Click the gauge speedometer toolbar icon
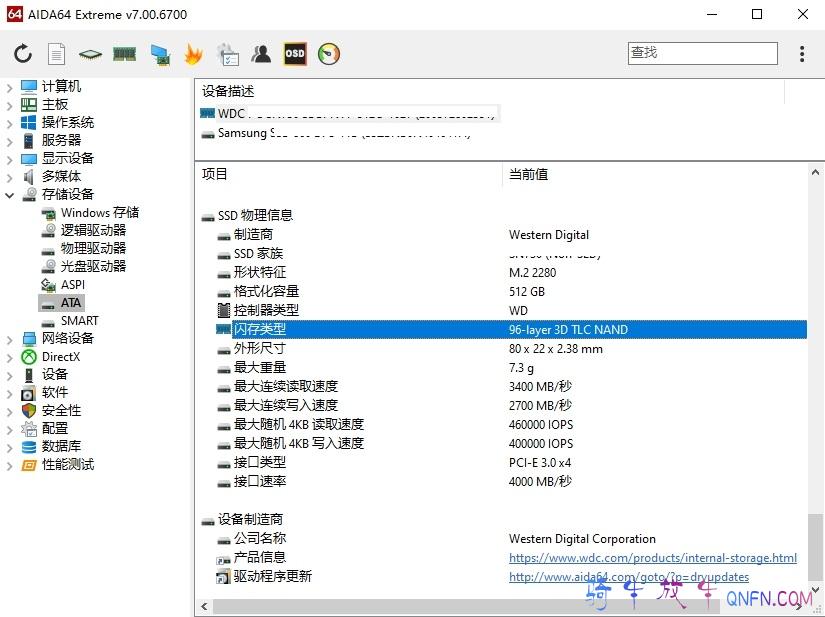This screenshot has height=617, width=825. pyautogui.click(x=329, y=54)
